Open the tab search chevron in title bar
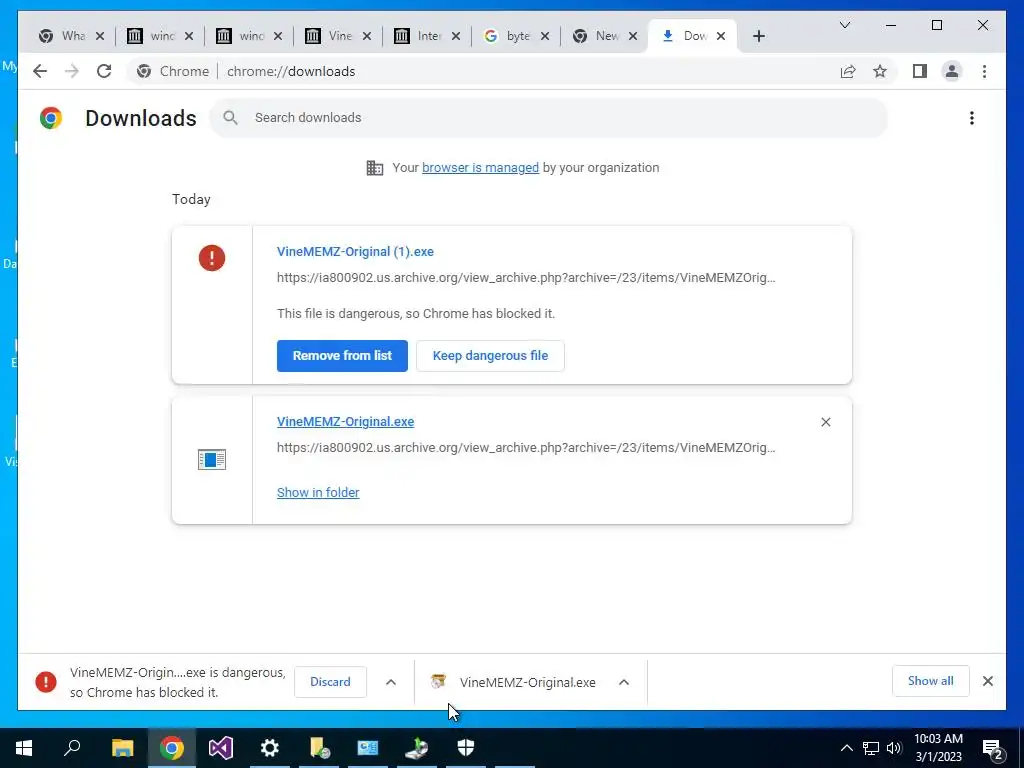 844,25
